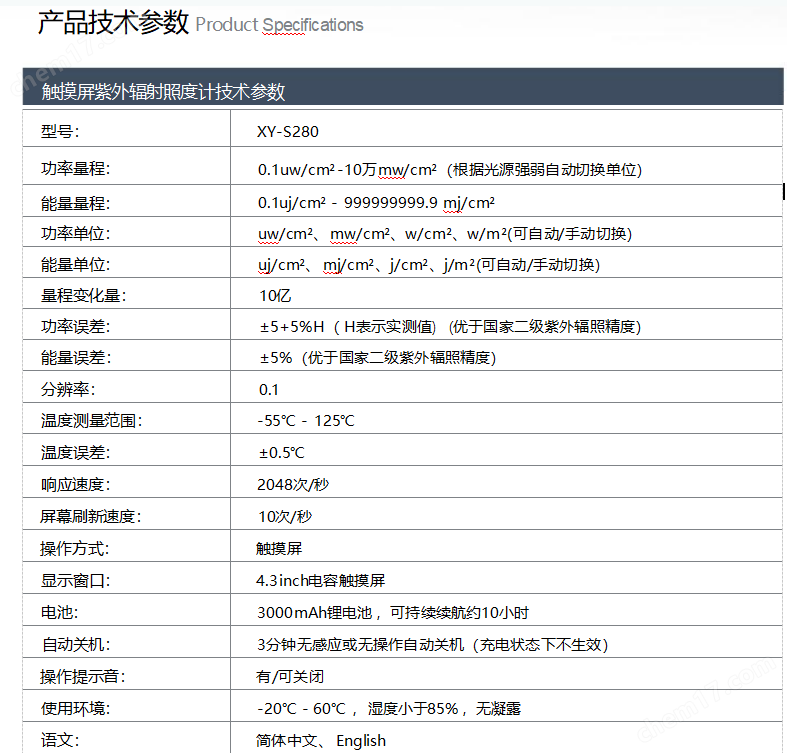
Task: Select the value ±5% (优于国家二级紫外辐照精度)
Action: (x=378, y=358)
